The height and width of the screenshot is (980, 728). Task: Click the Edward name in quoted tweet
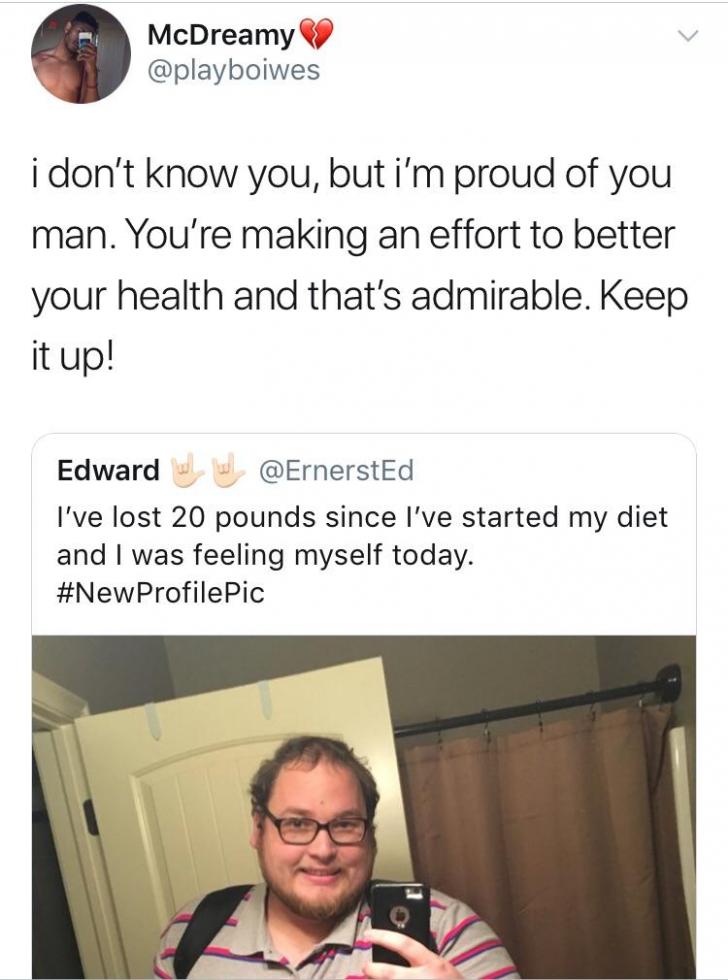click(x=108, y=469)
